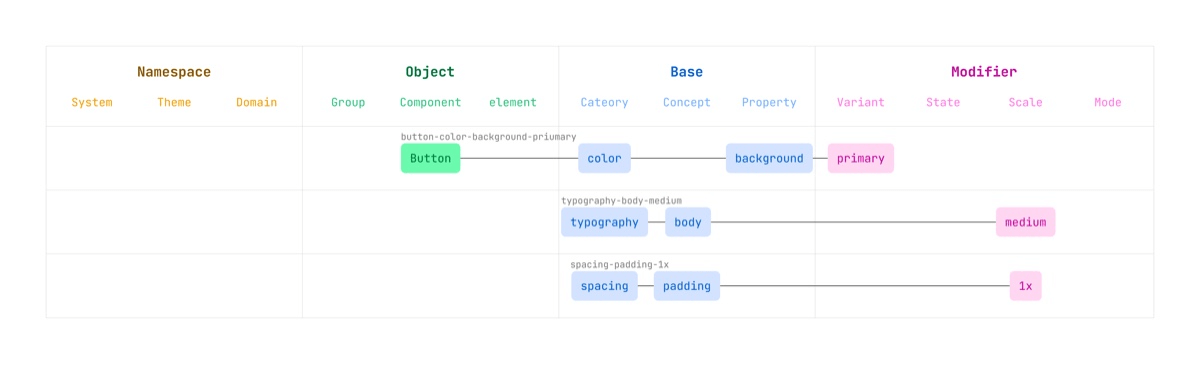Select the Theme sub-header label
1200x365 pixels.
coord(174,102)
